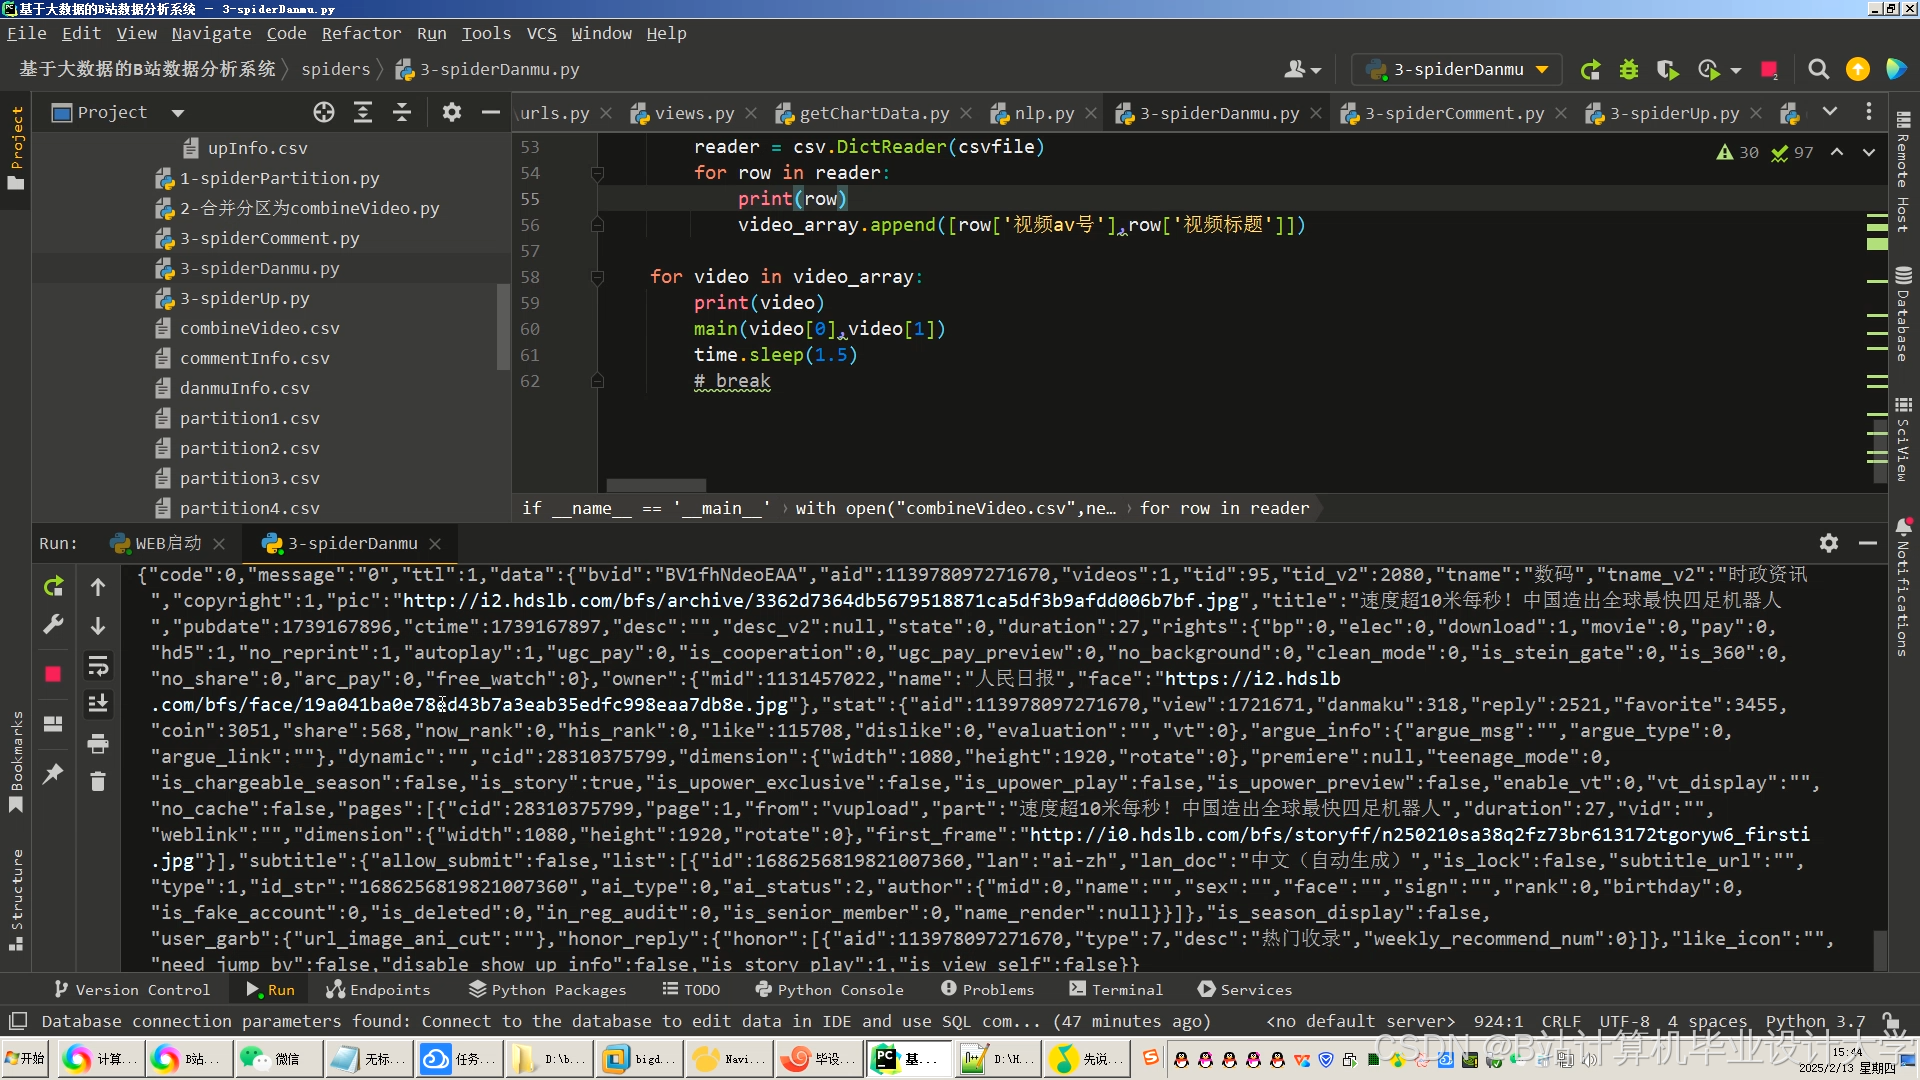The width and height of the screenshot is (1920, 1080).
Task: Click the editor horizontal scrollbar thumb
Action: [655, 485]
